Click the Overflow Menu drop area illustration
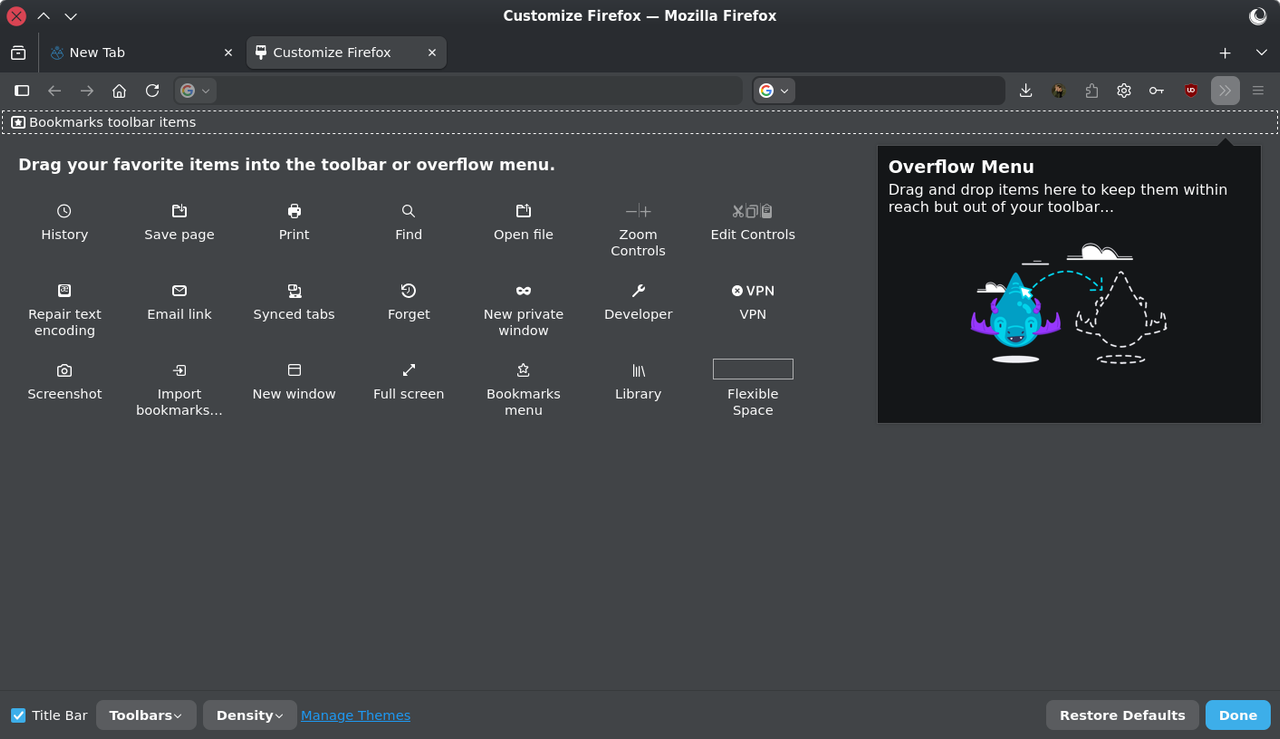Image resolution: width=1280 pixels, height=739 pixels. (1069, 302)
